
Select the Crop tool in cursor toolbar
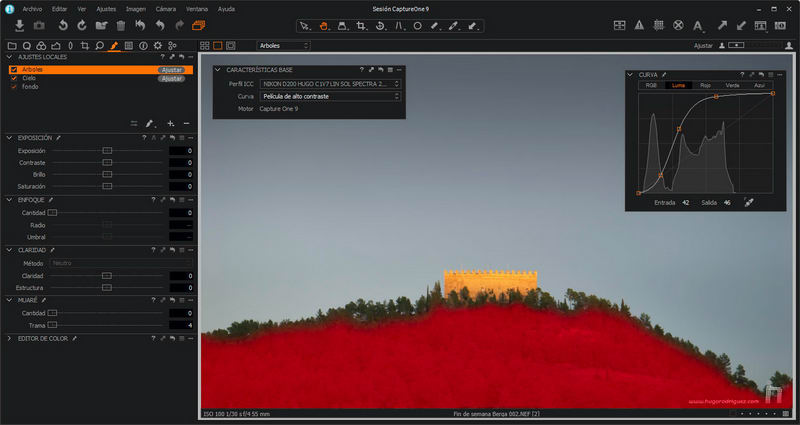(x=361, y=26)
